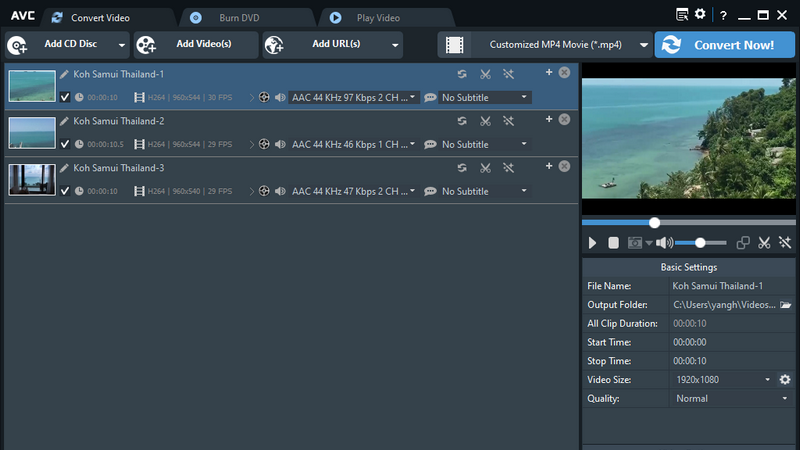
Task: Click the Convert Now! button
Action: [724, 45]
